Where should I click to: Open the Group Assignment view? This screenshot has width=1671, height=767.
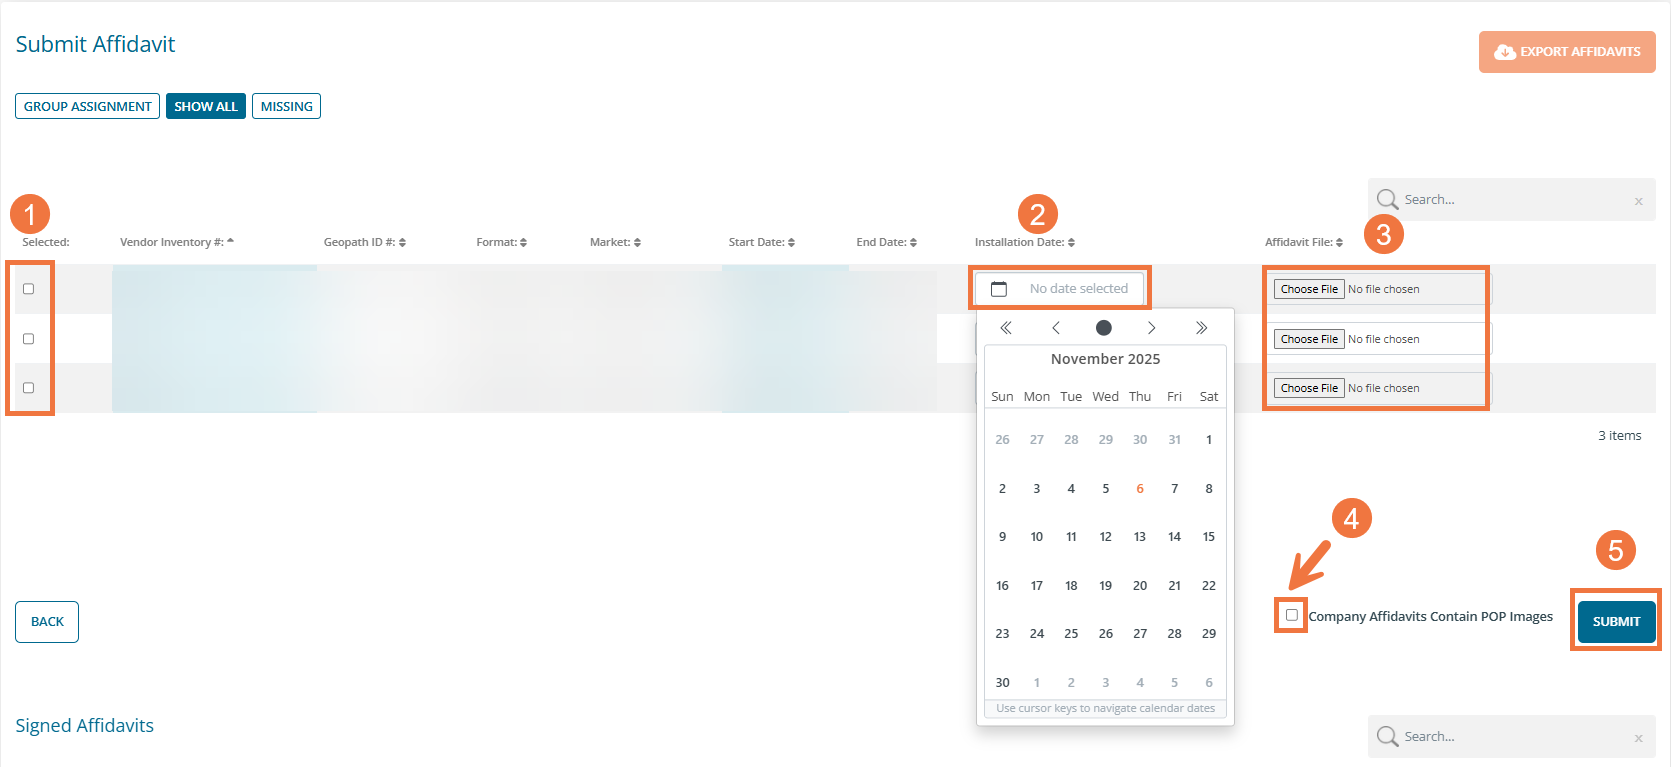(88, 106)
